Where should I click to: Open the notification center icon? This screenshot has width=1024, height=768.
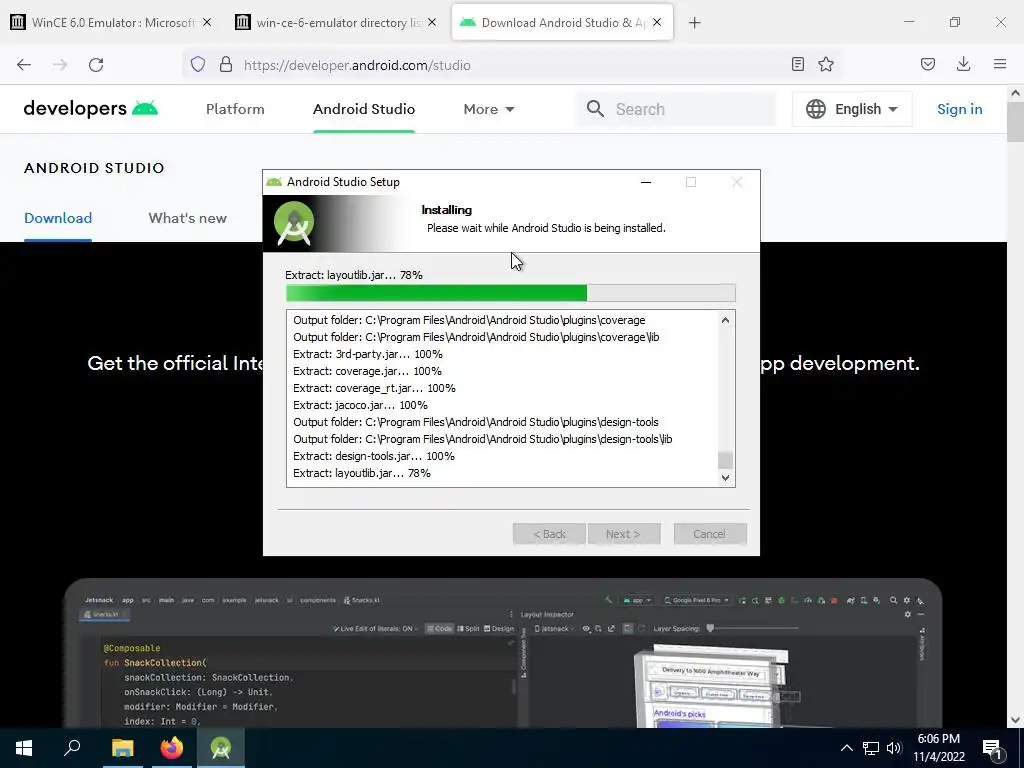[992, 749]
